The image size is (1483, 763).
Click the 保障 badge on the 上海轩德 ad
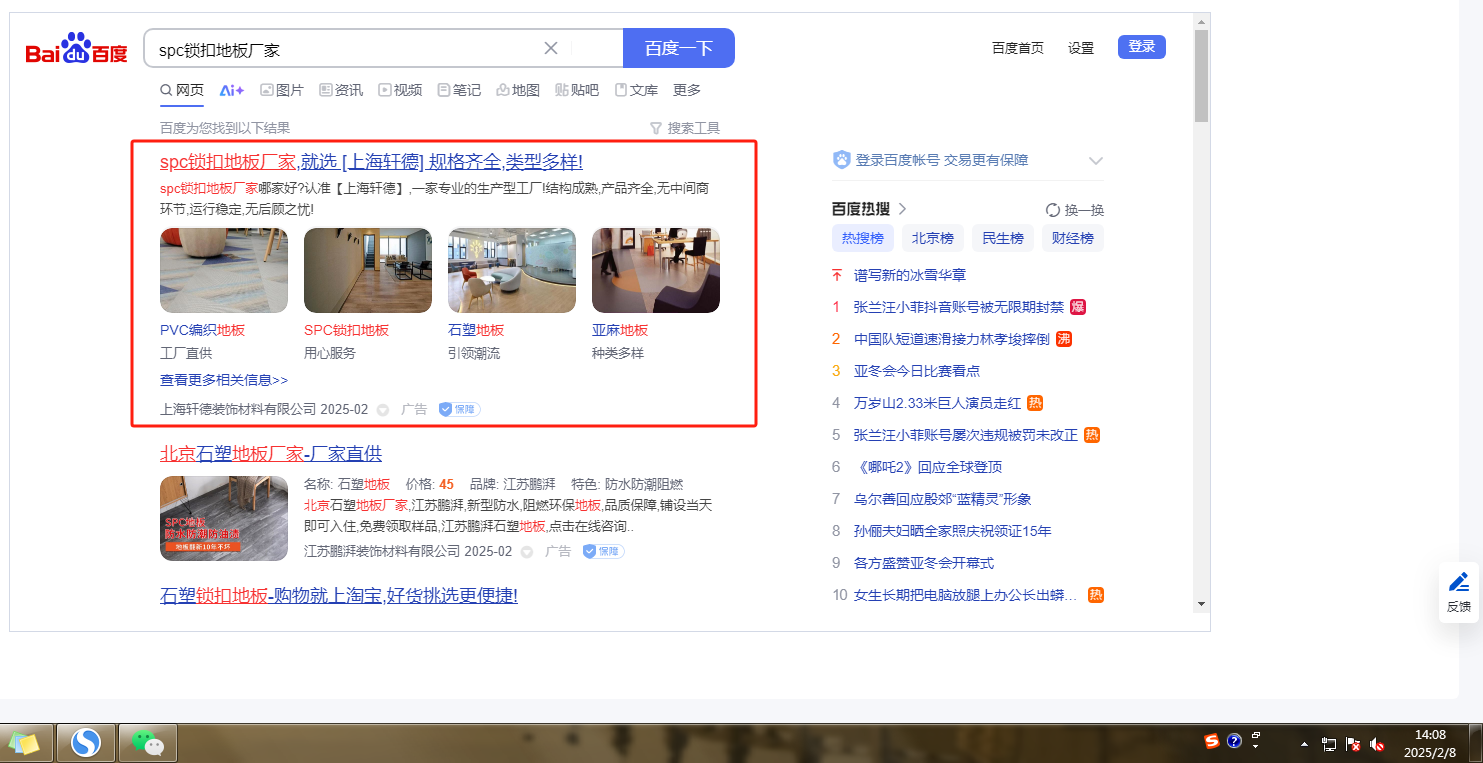(x=460, y=409)
